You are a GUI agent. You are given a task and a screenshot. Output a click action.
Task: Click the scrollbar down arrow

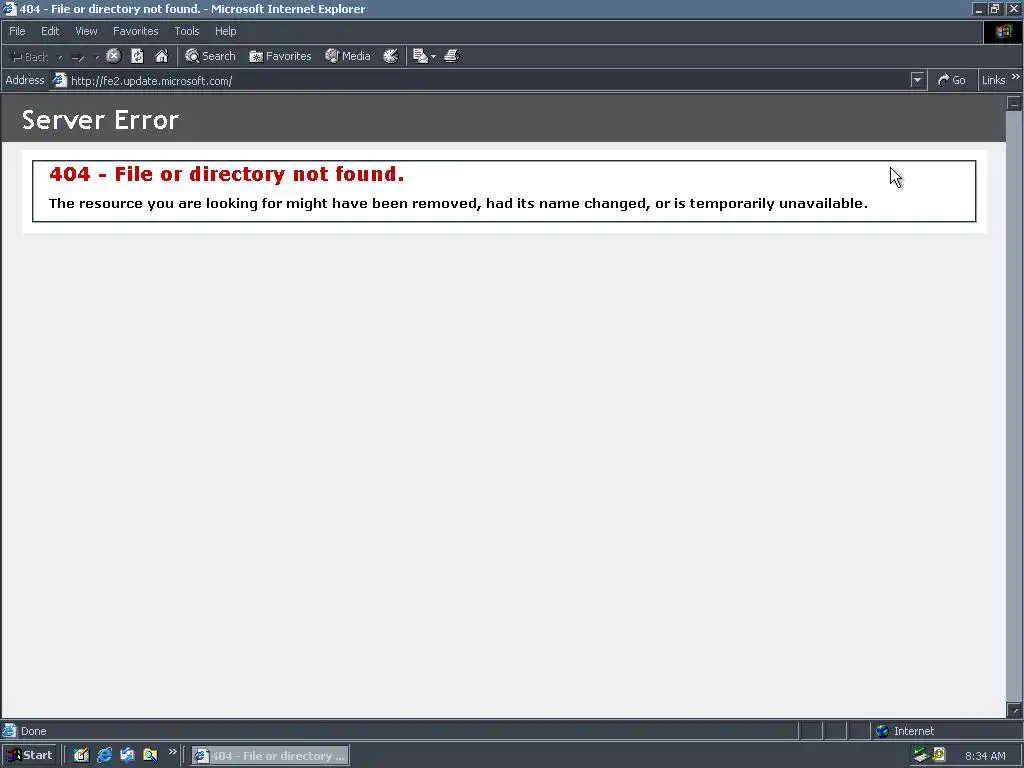tap(1014, 709)
